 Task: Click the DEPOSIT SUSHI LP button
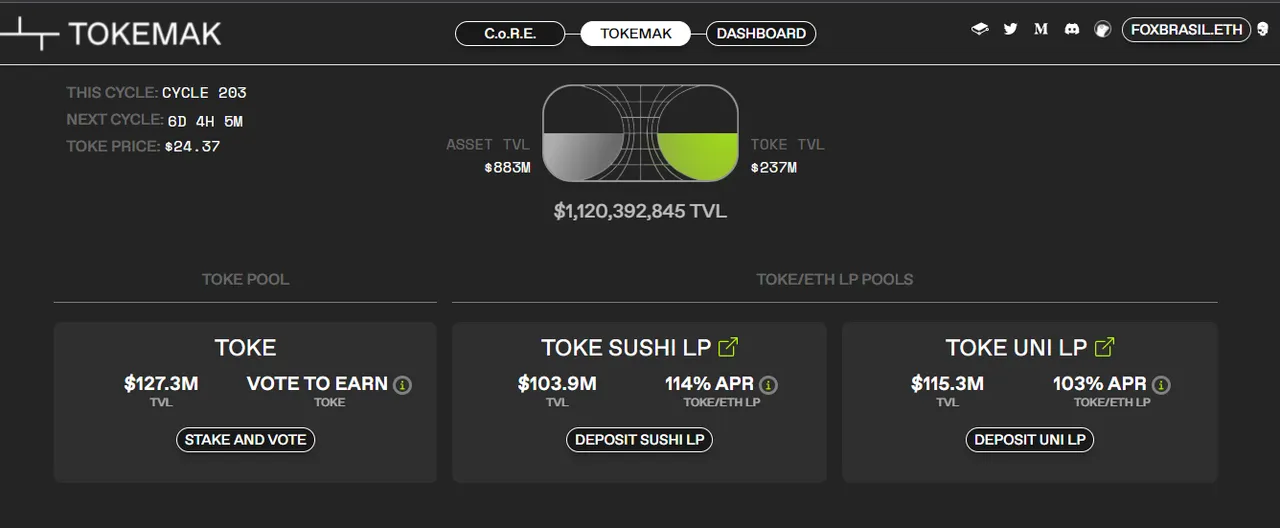[639, 439]
